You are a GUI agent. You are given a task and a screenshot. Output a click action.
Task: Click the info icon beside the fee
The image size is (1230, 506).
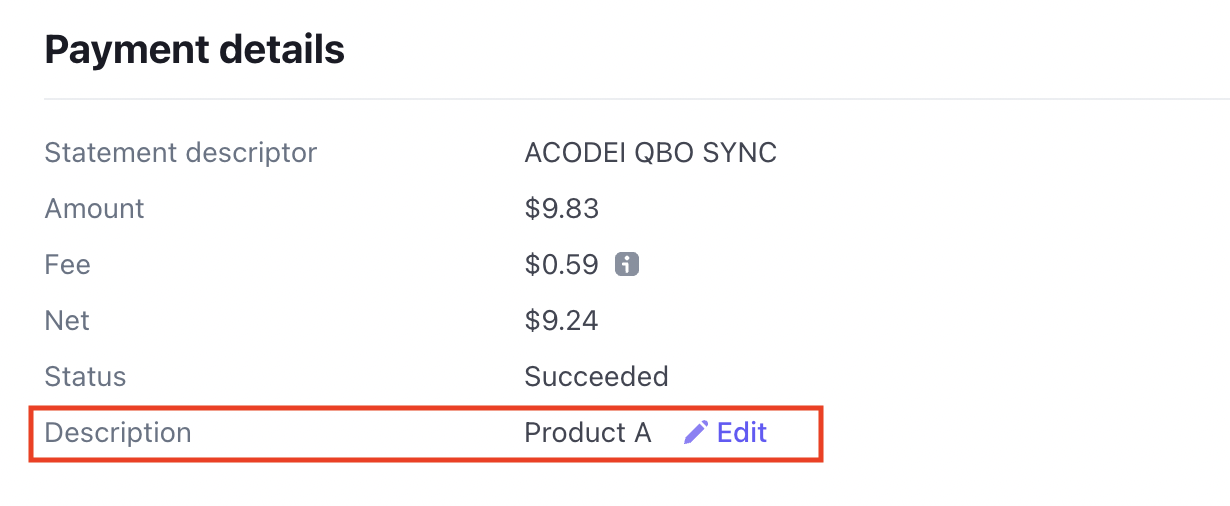(627, 265)
